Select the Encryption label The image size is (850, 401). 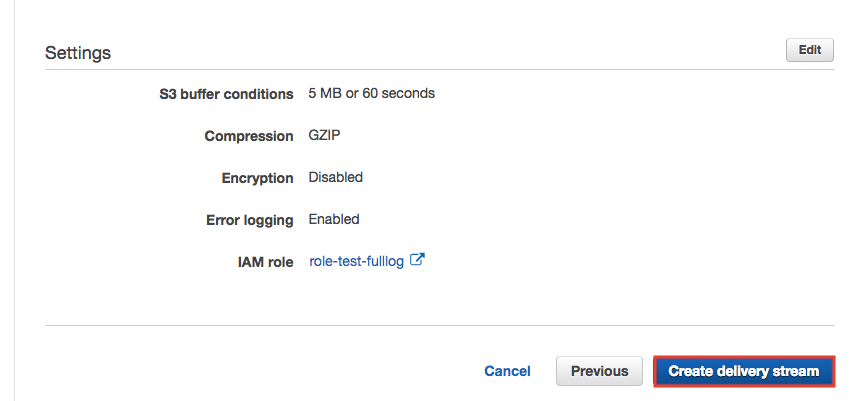pos(257,178)
